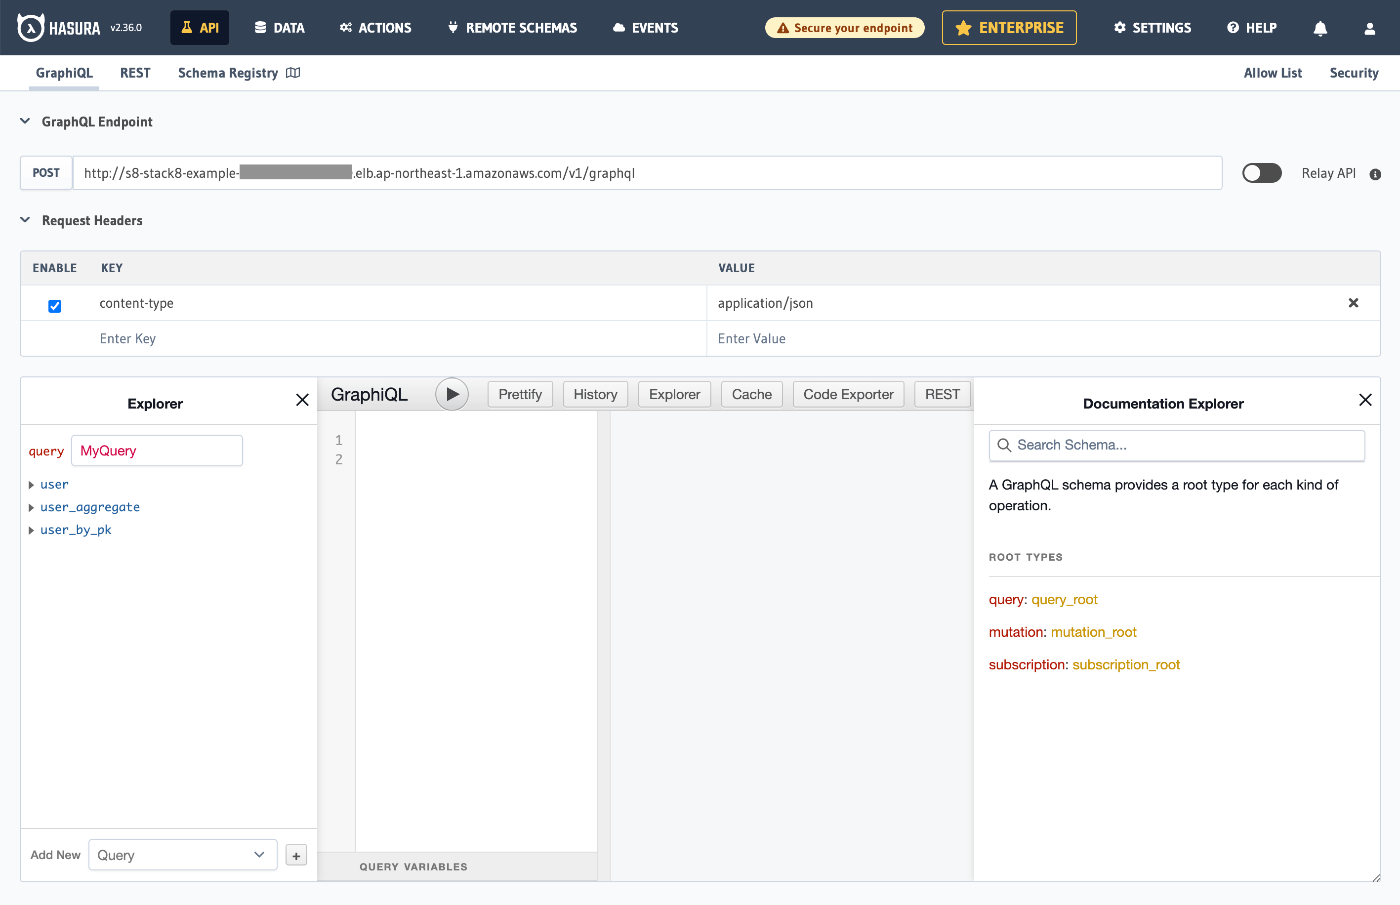Focus the Search Schema input
This screenshot has width=1400, height=905.
pyautogui.click(x=1177, y=445)
